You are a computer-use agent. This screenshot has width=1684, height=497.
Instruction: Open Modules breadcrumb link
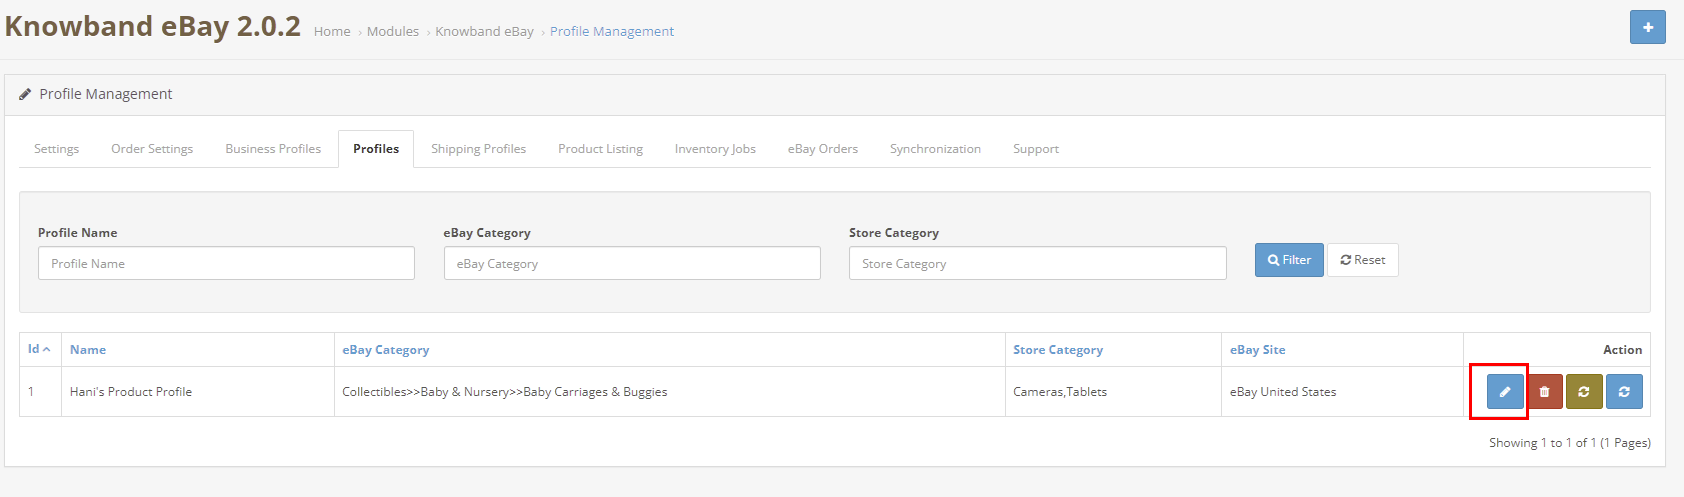pos(393,31)
